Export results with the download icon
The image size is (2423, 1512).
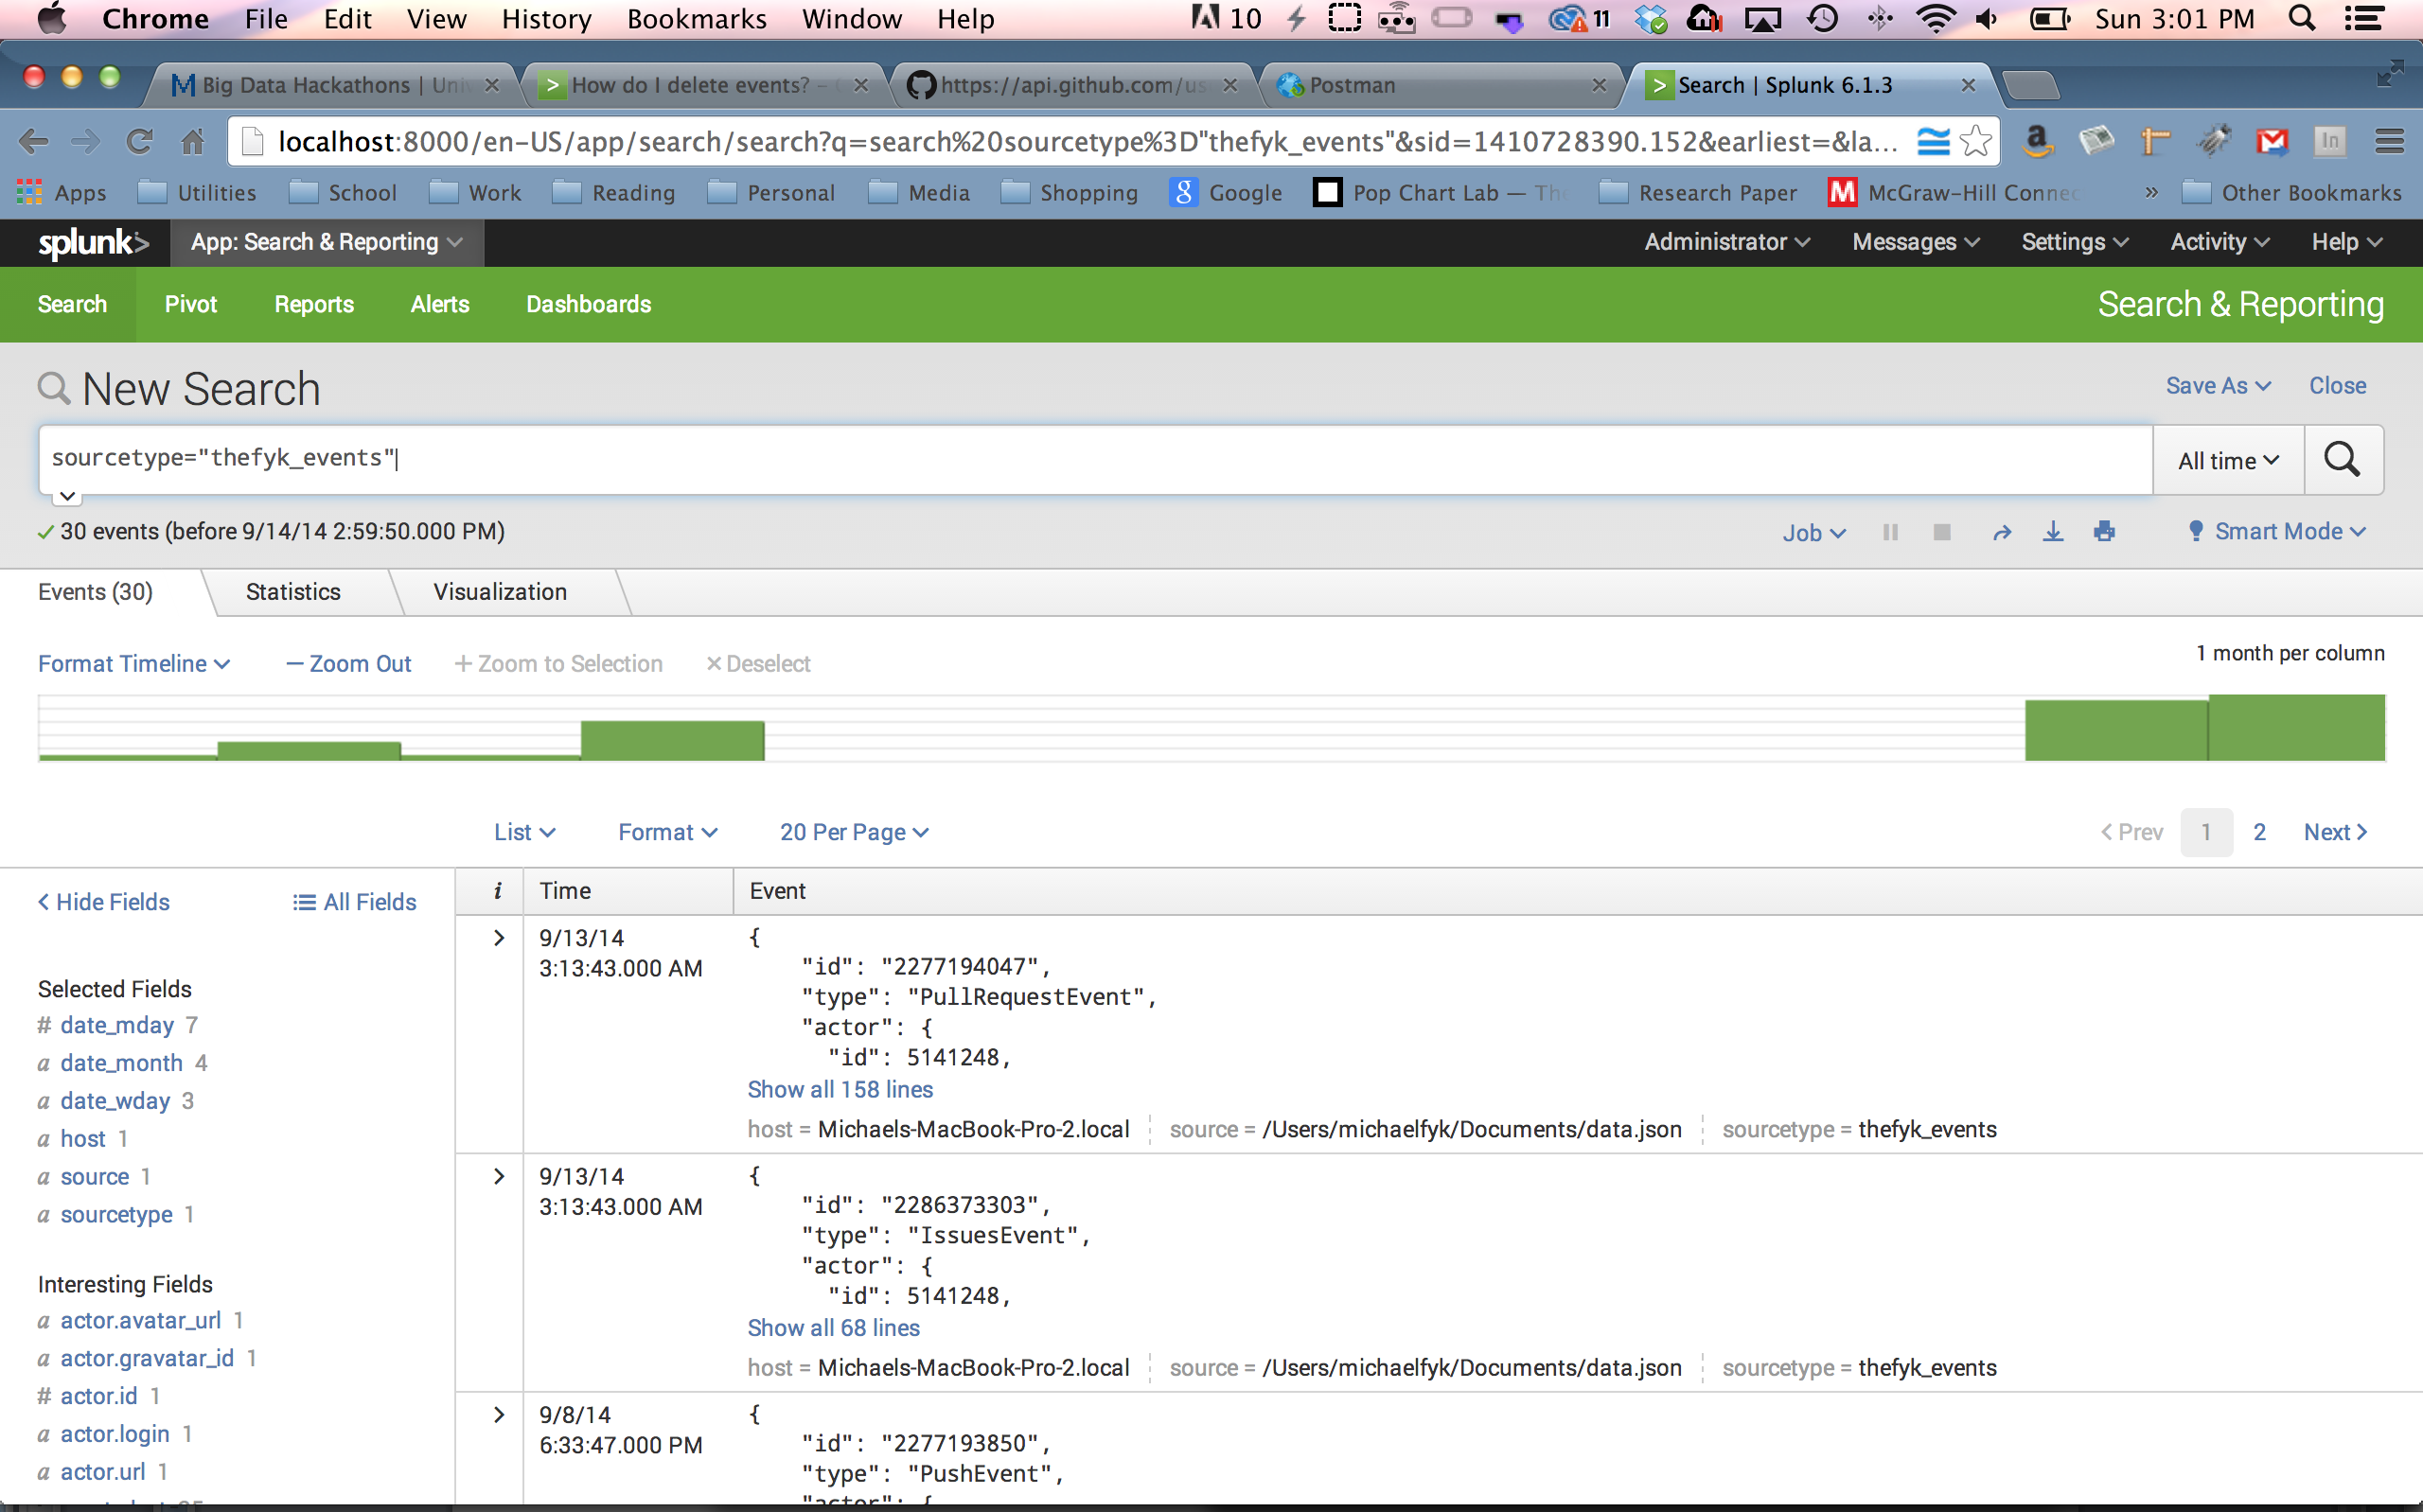point(2052,532)
